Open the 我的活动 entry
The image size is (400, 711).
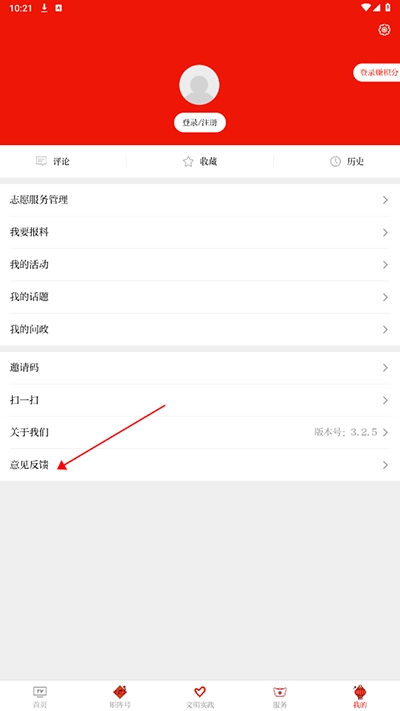pyautogui.click(x=200, y=265)
